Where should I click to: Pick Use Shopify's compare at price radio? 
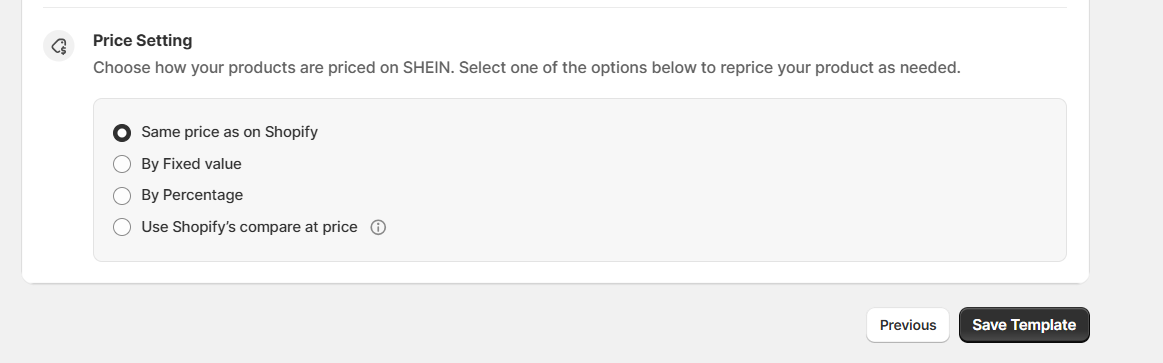122,227
